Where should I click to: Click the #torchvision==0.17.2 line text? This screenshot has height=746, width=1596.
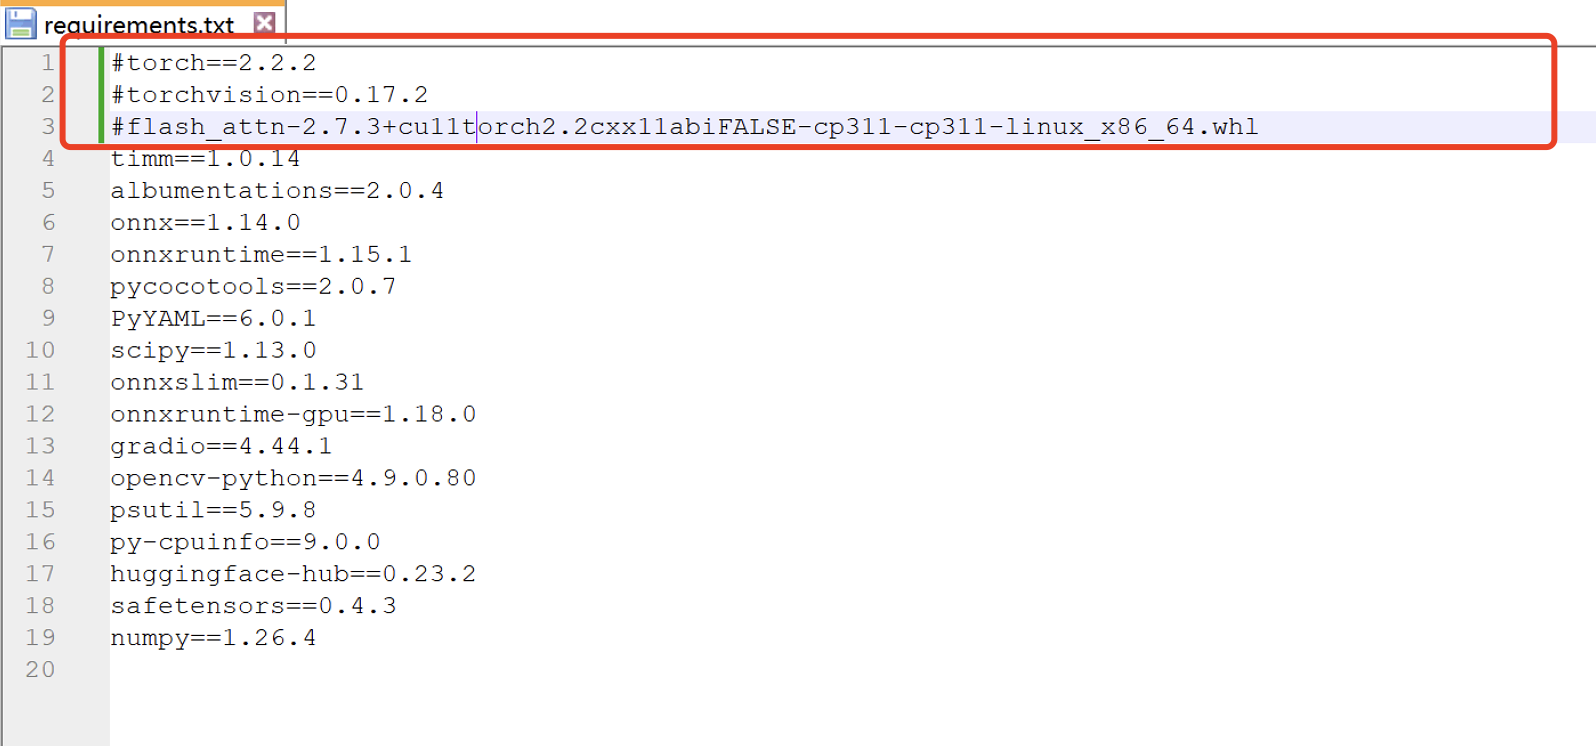pos(269,95)
